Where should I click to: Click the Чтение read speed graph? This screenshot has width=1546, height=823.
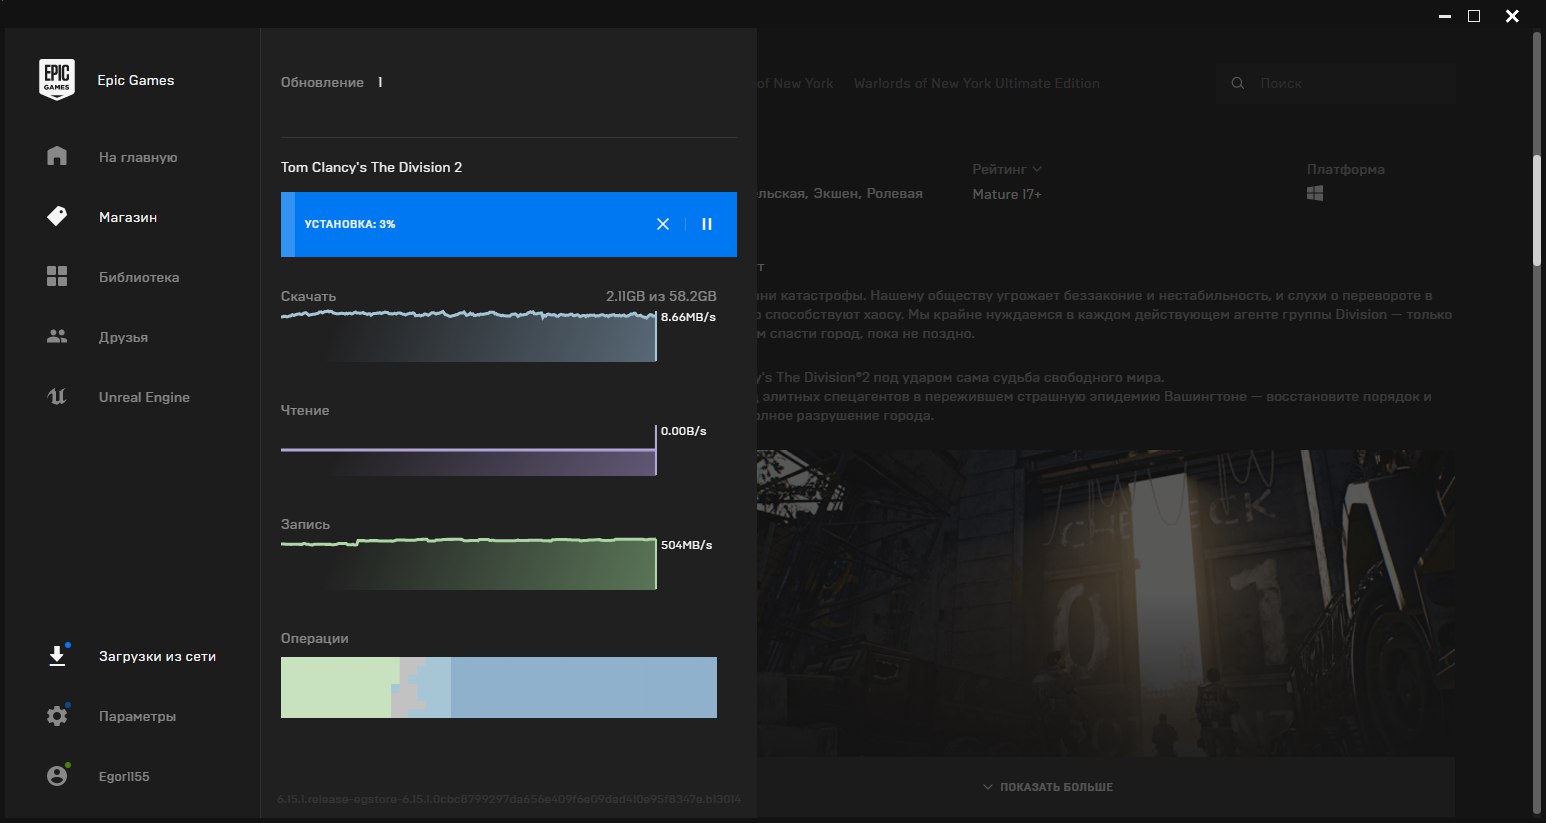[469, 450]
